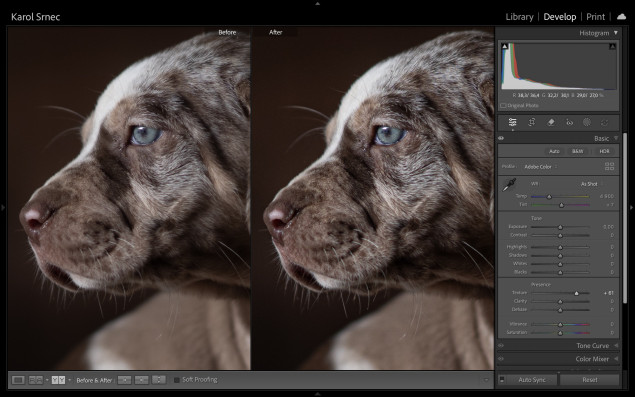Swap Before and After settings

[x=159, y=380]
